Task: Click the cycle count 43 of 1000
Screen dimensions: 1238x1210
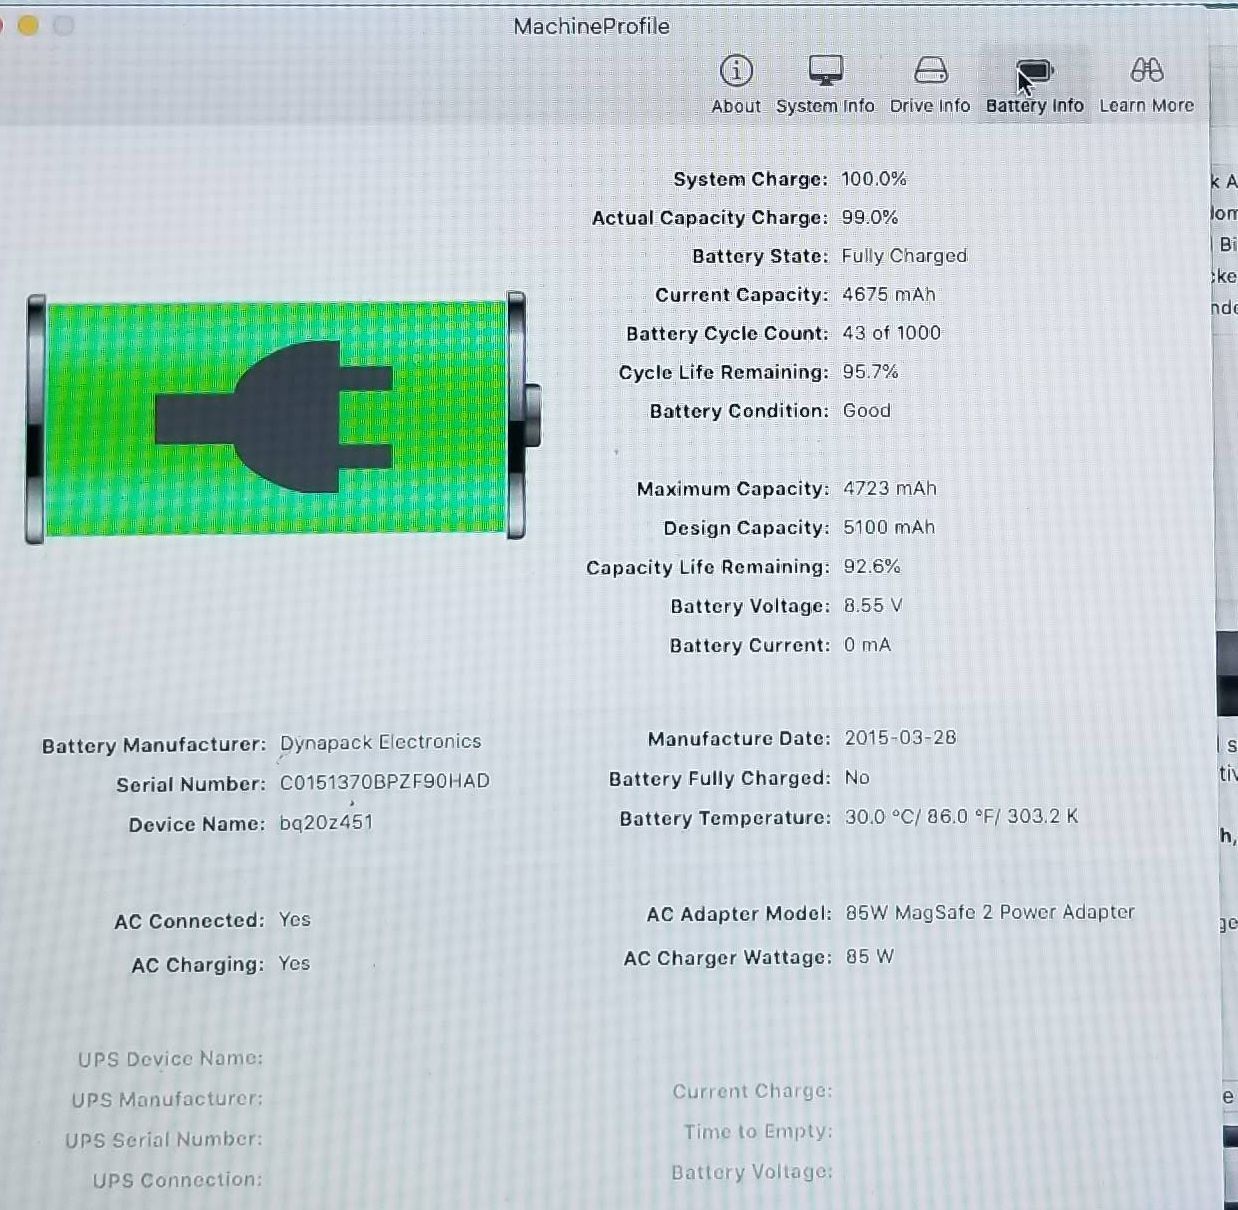Action: point(891,333)
